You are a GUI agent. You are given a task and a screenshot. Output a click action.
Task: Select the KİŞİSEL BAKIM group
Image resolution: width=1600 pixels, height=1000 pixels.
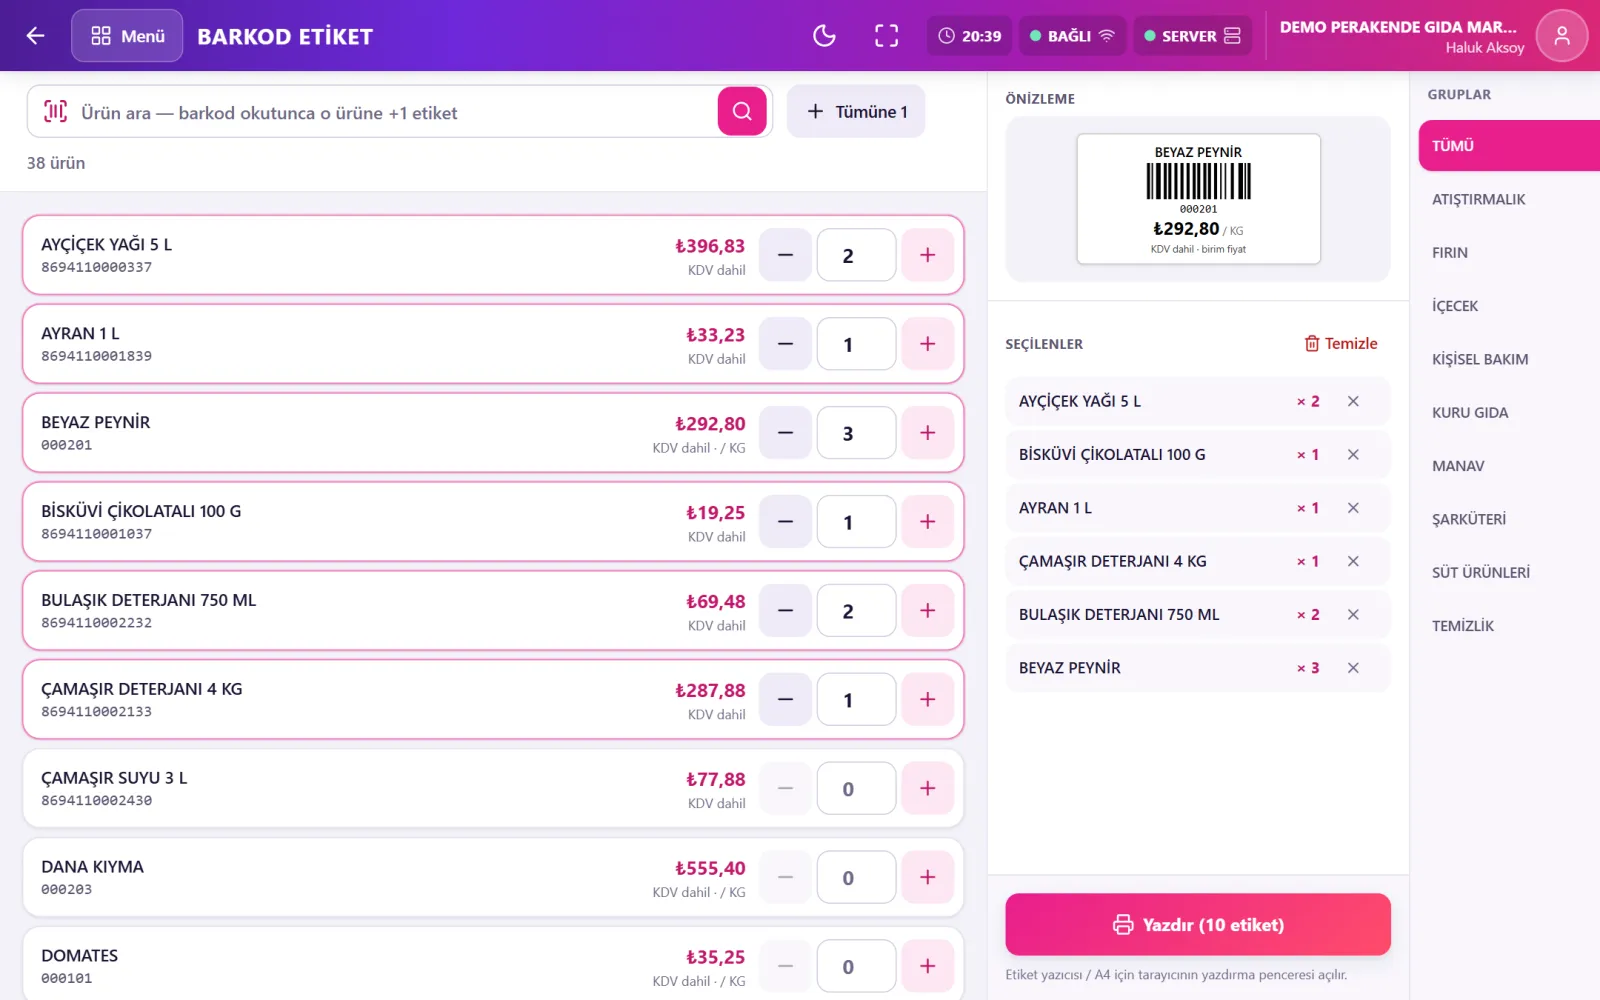(x=1509, y=359)
